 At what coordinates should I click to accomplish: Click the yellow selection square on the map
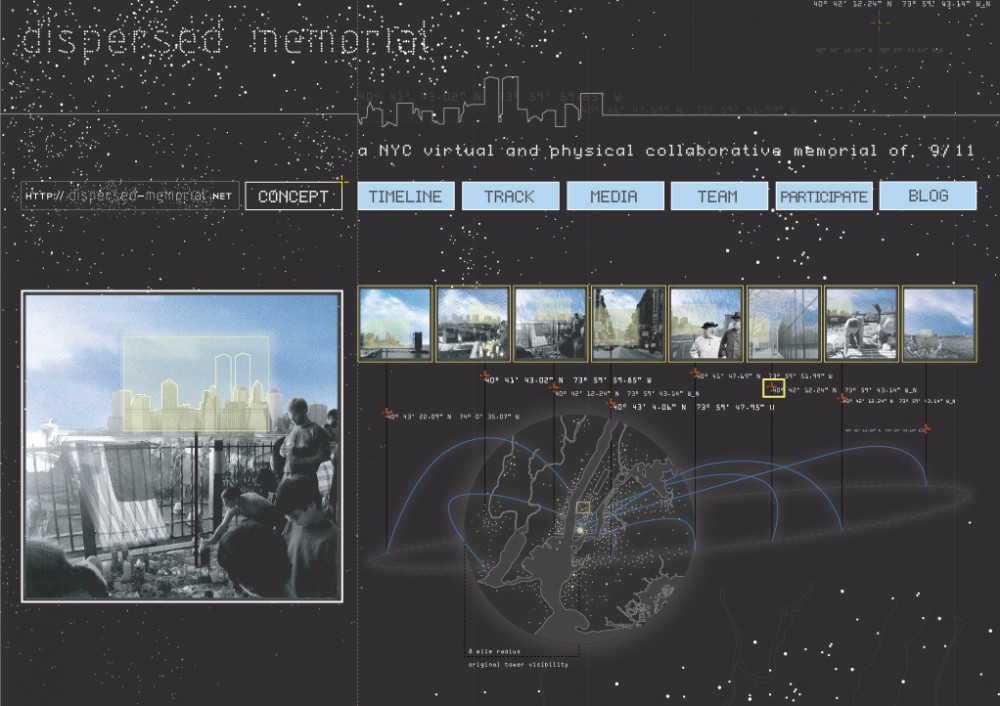click(x=582, y=508)
